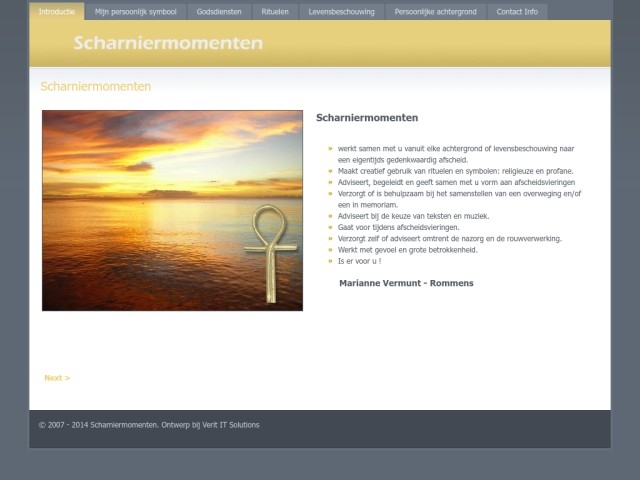The height and width of the screenshot is (480, 640).
Task: Select the name Marianne Vermunt - Rommens
Action: click(x=406, y=283)
